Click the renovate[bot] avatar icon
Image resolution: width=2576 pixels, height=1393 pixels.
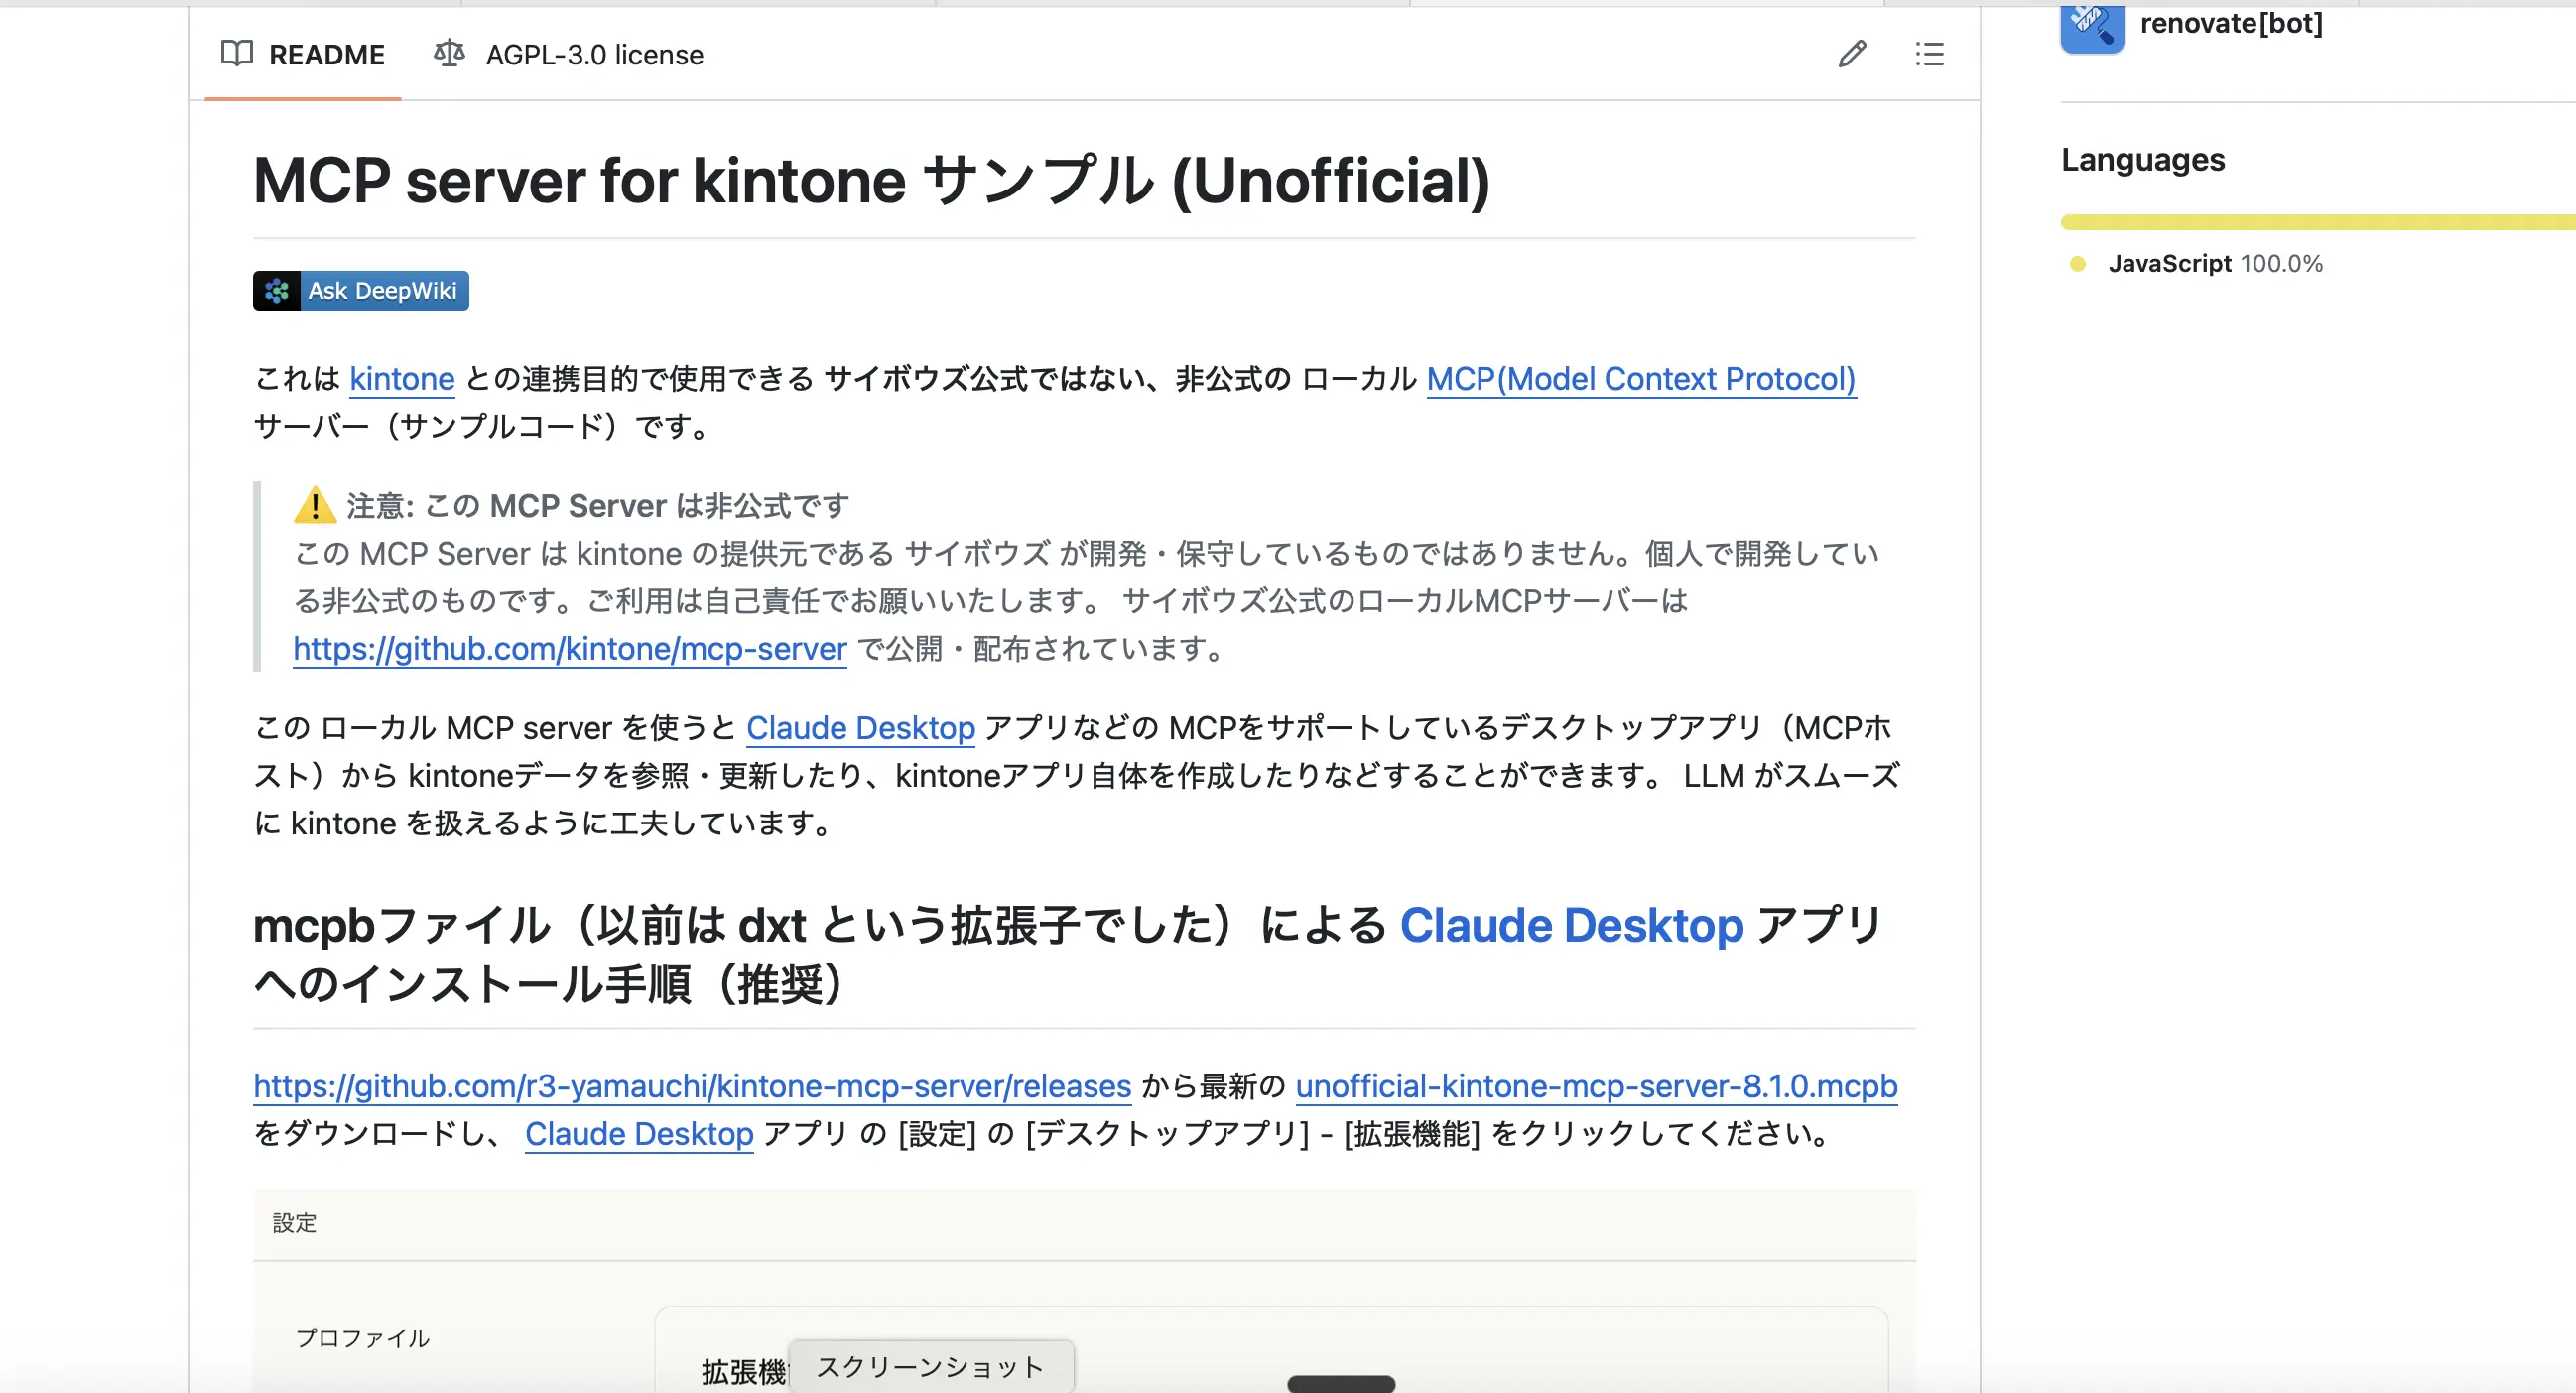tap(2092, 26)
